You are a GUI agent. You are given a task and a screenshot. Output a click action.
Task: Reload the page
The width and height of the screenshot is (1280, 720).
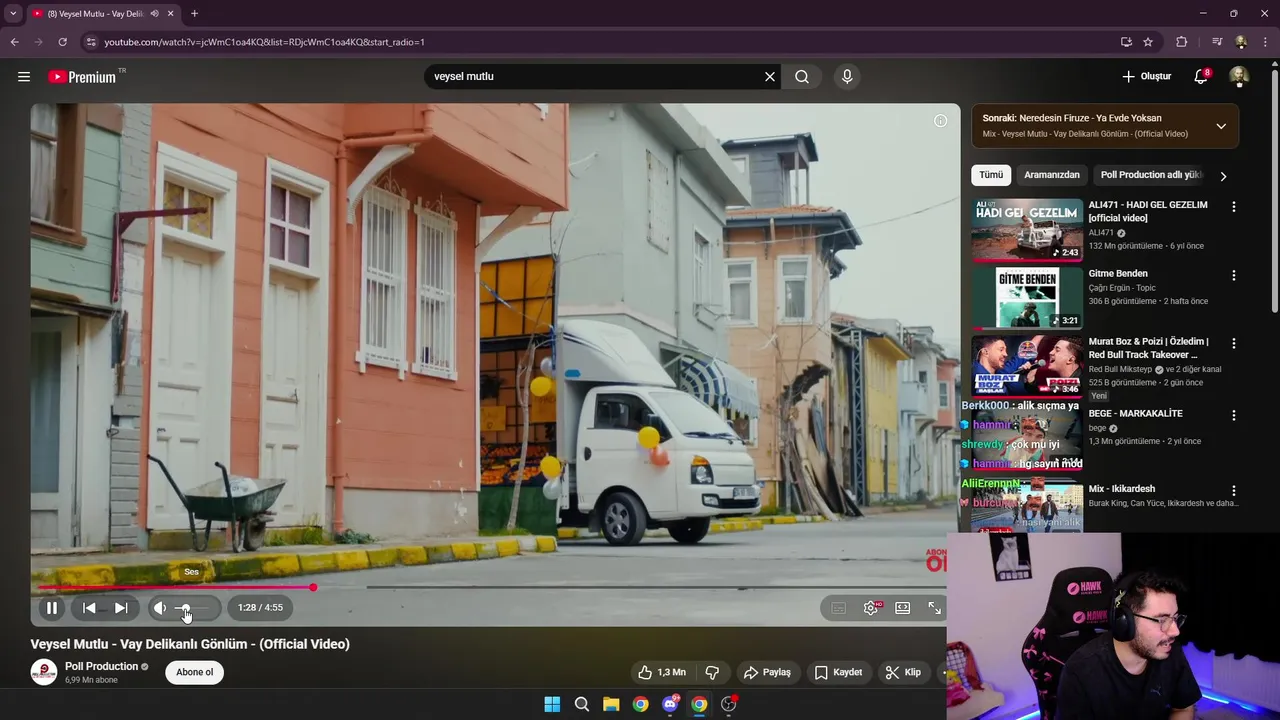point(62,42)
